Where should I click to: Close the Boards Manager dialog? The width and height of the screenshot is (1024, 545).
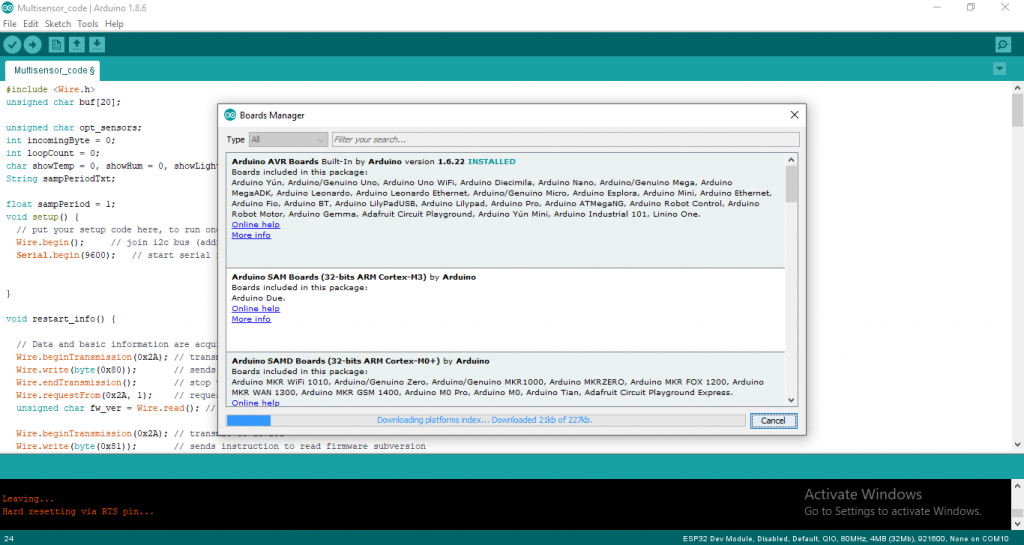pyautogui.click(x=794, y=114)
